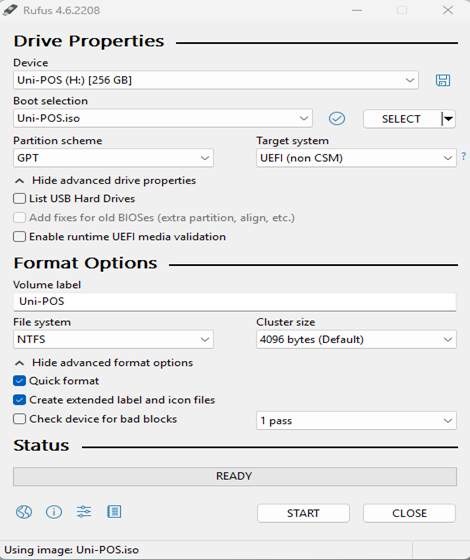The image size is (470, 560).
Task: Click the CLOSE button
Action: [x=409, y=513]
